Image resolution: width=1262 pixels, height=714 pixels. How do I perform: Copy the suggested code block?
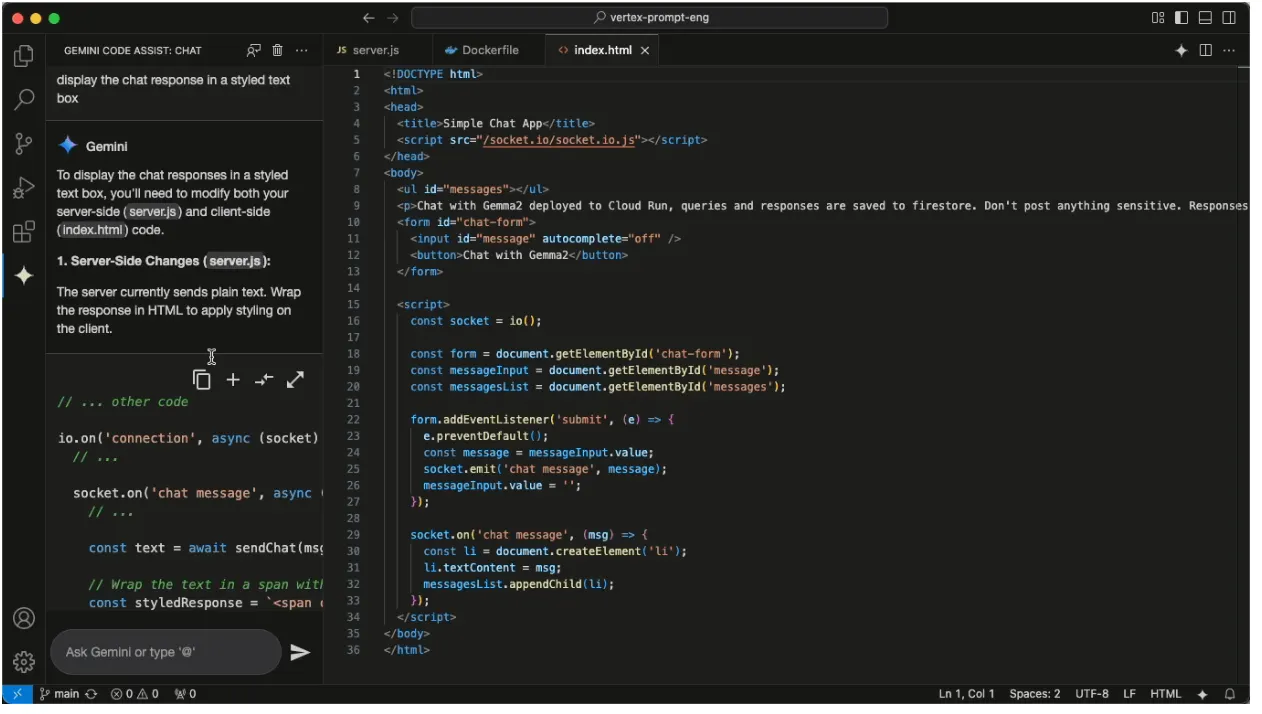[x=202, y=380]
